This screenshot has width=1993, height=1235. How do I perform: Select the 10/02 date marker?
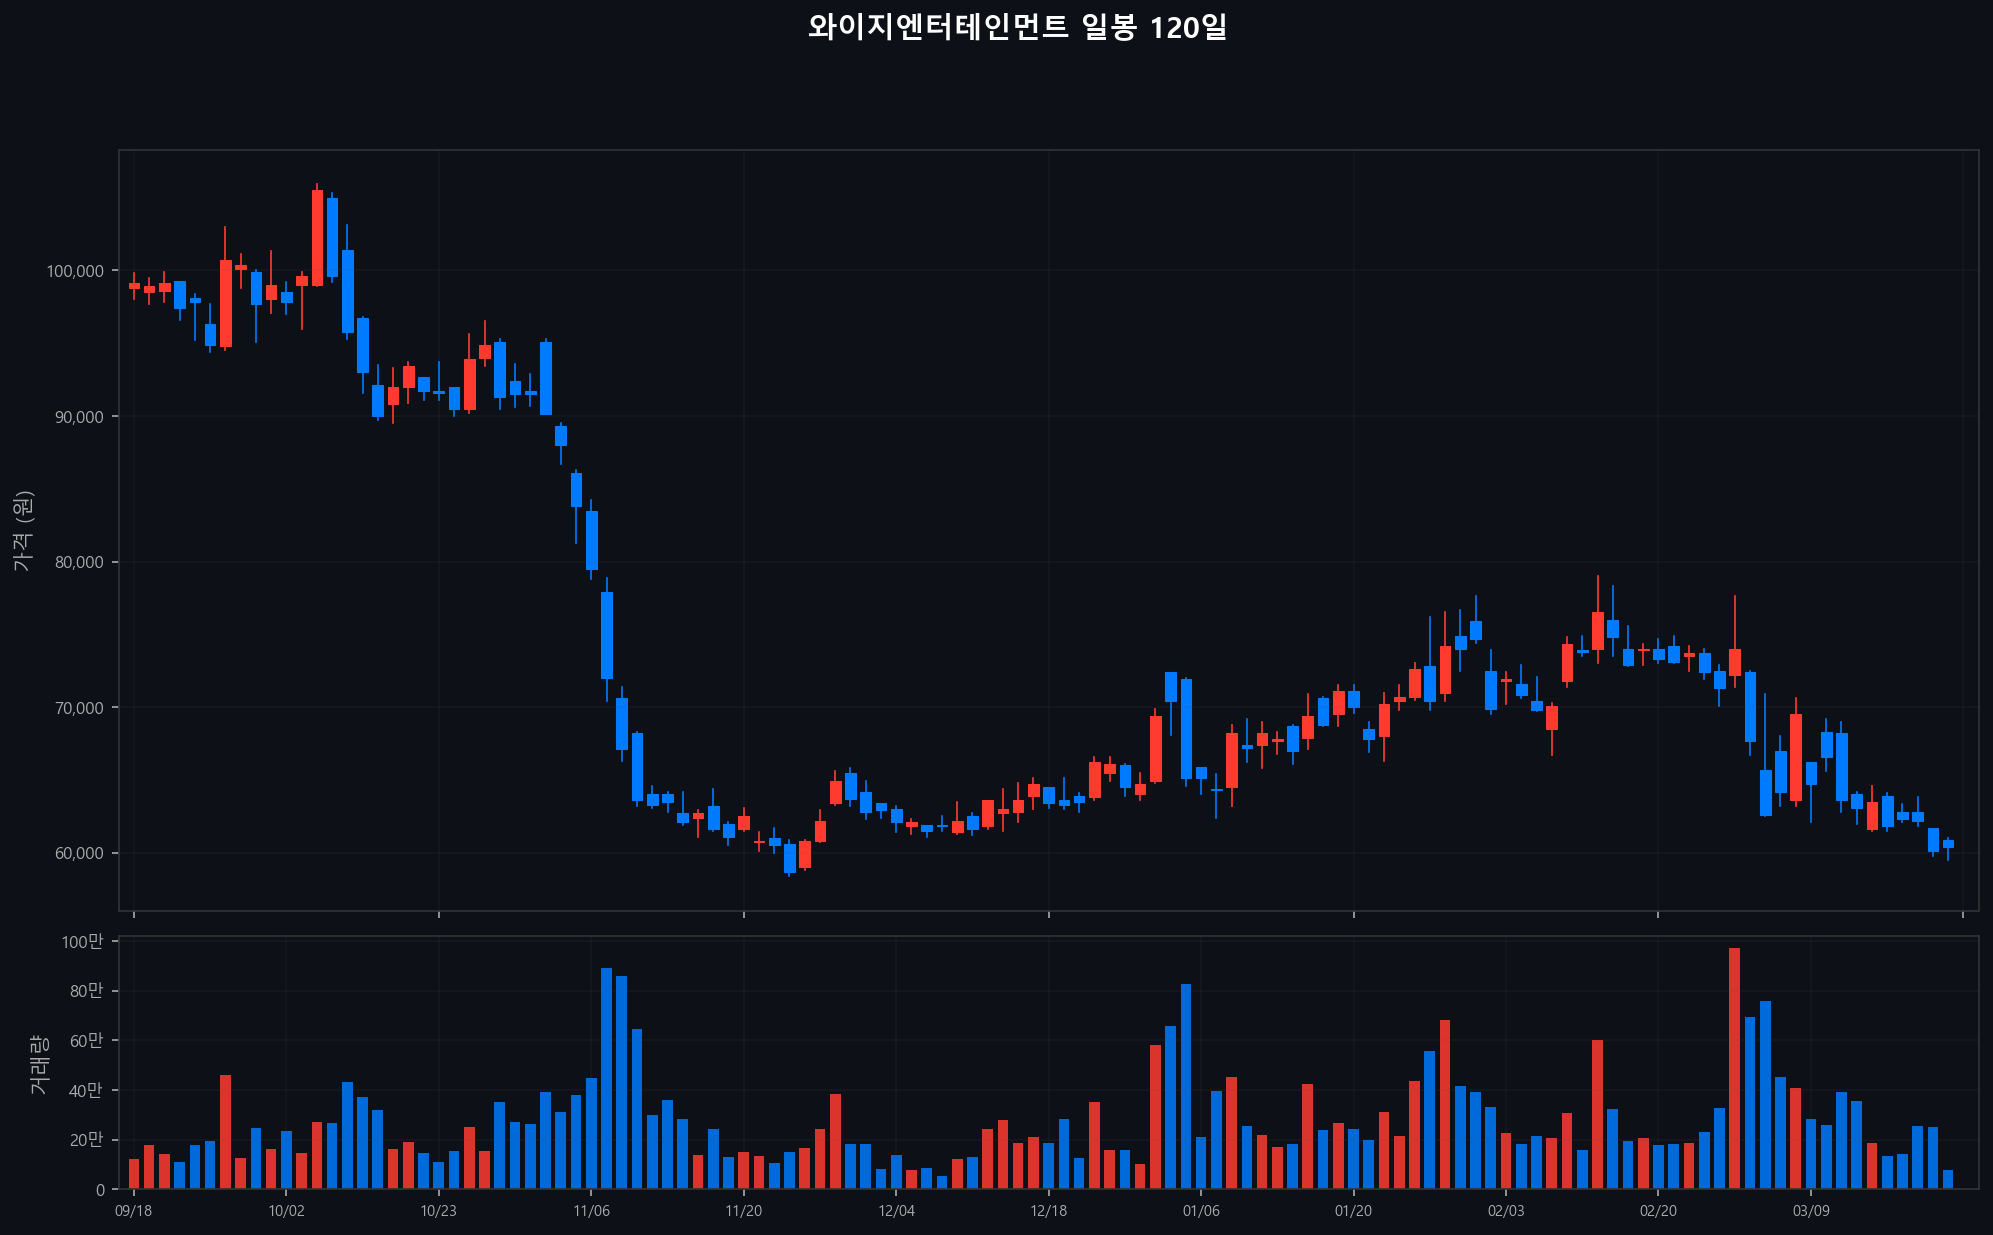pyautogui.click(x=286, y=1211)
